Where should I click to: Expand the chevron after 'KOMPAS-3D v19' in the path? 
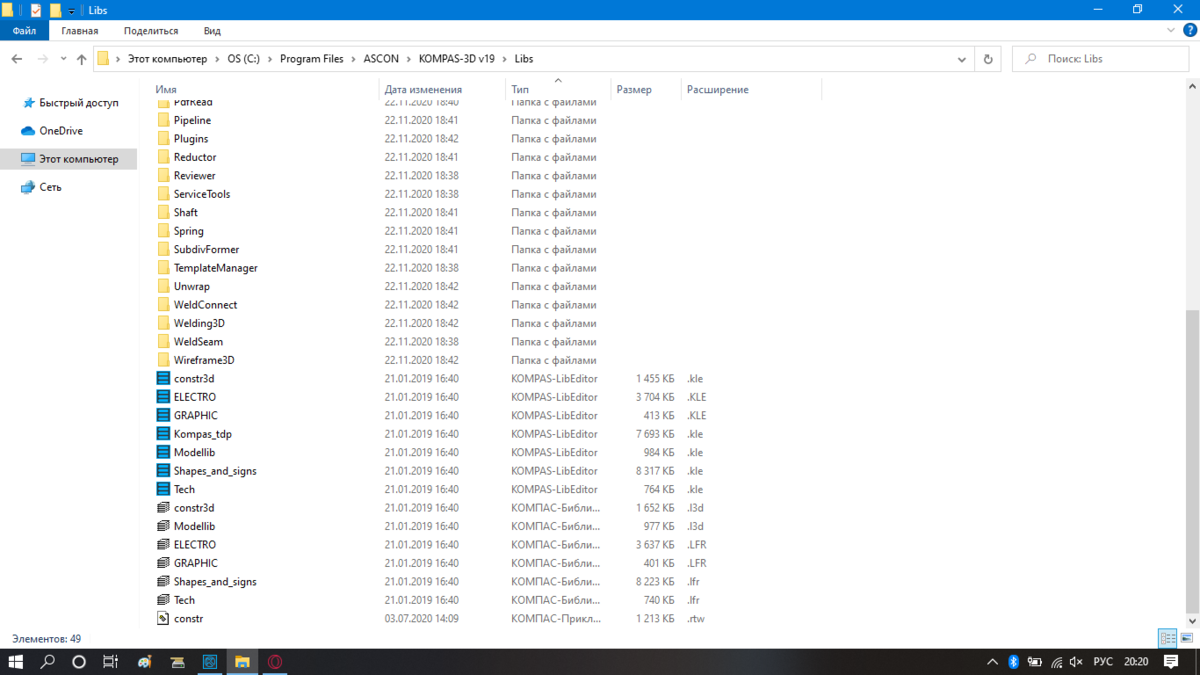coord(505,59)
